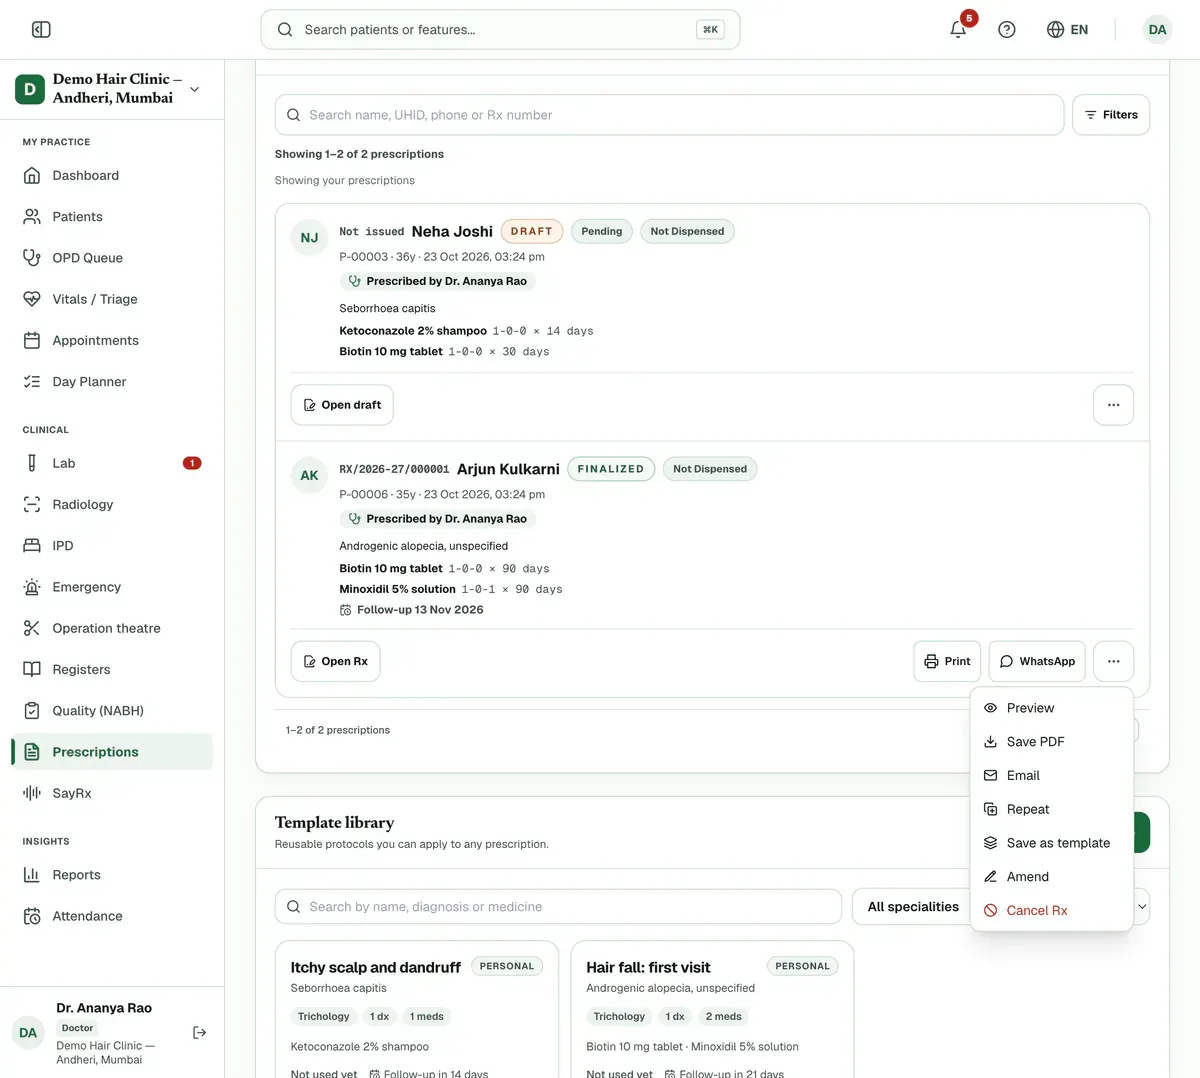Click the Trichology tag on Itchy scalp template
Screen dimensions: 1200x1078
point(323,1017)
